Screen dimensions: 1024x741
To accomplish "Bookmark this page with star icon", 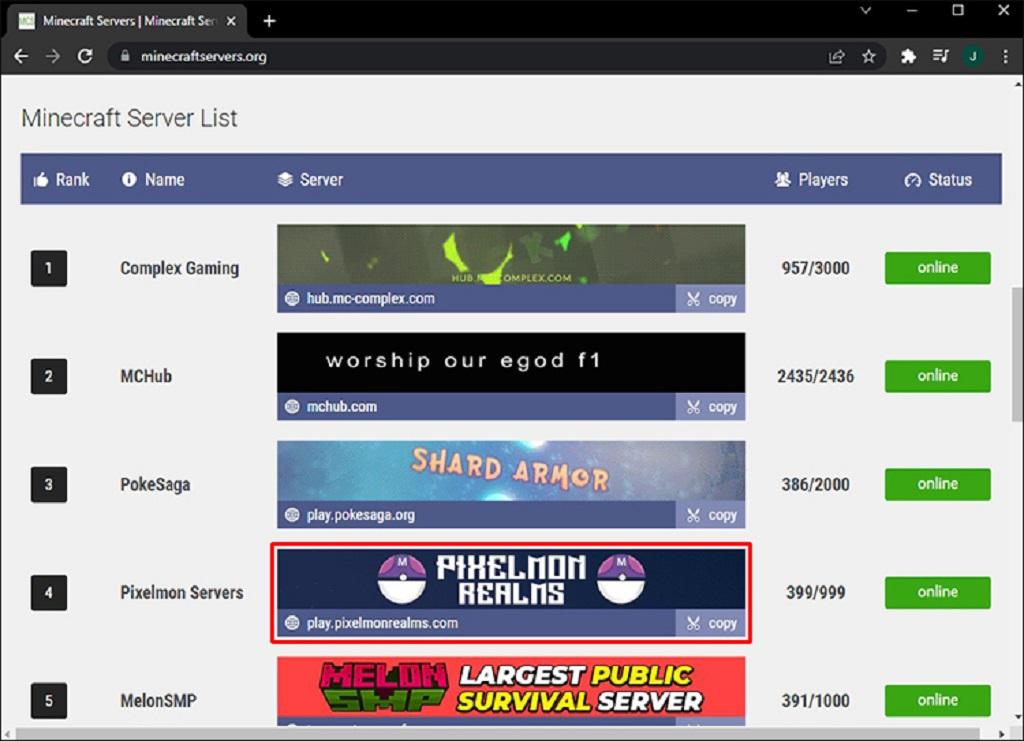I will (x=869, y=57).
